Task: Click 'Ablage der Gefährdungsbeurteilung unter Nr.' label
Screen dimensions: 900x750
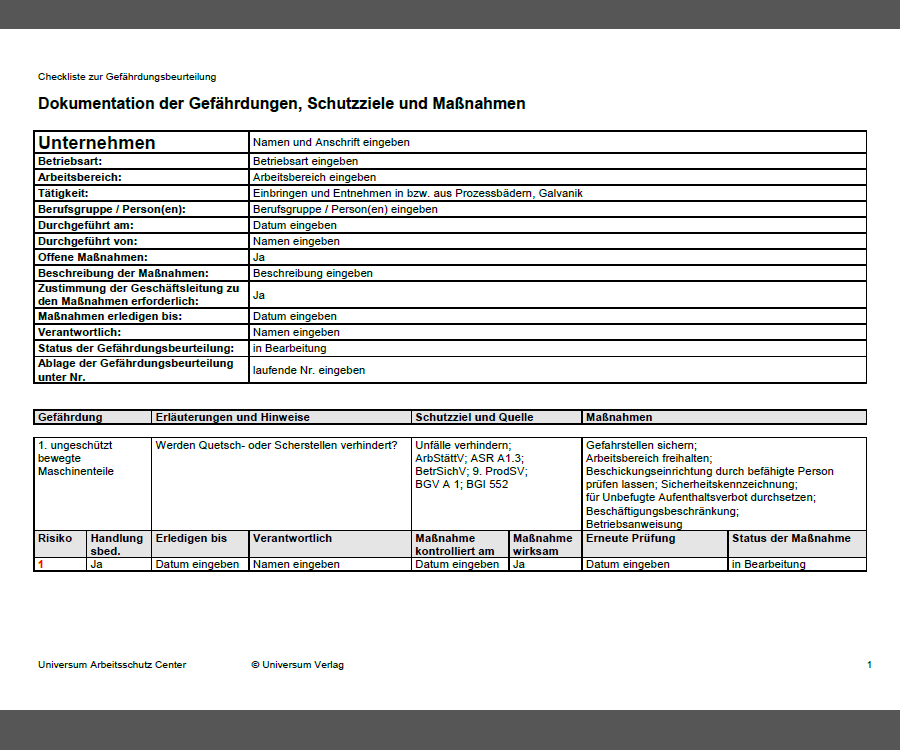Action: point(135,370)
